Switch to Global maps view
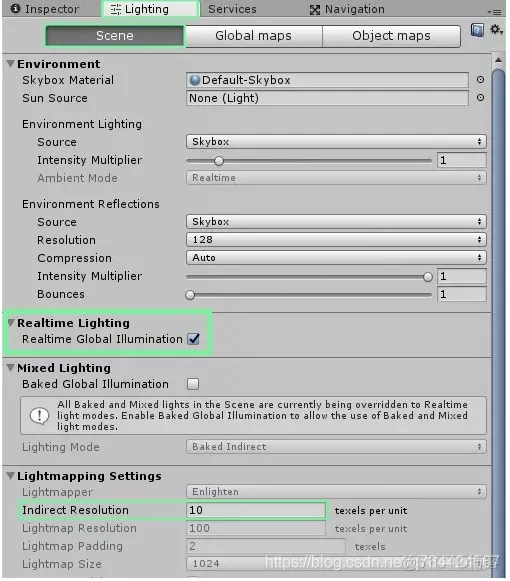 coord(254,36)
